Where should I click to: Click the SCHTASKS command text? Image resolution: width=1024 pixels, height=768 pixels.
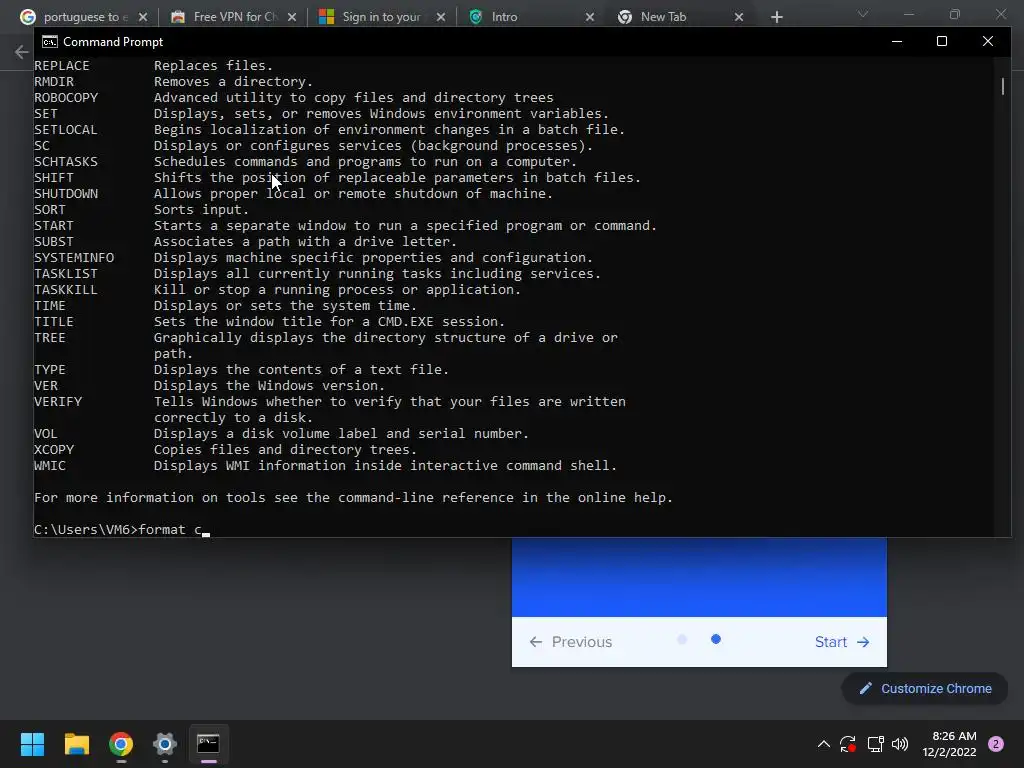[x=66, y=161]
